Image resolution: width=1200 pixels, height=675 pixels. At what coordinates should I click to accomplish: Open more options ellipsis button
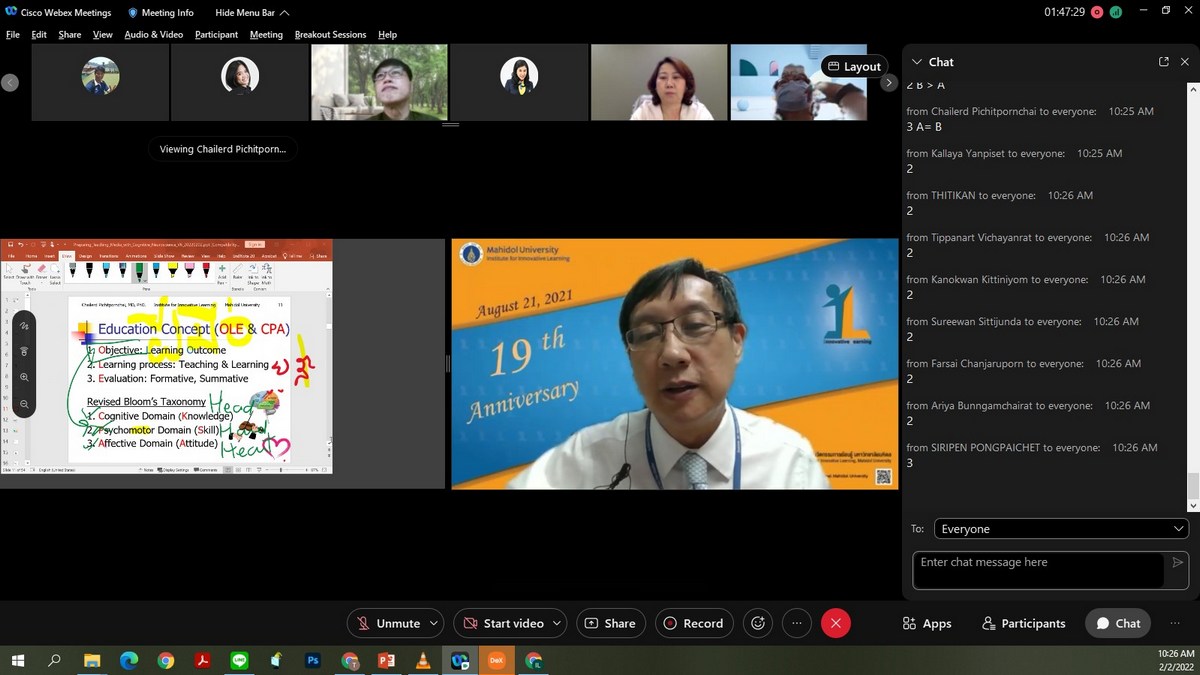[797, 623]
